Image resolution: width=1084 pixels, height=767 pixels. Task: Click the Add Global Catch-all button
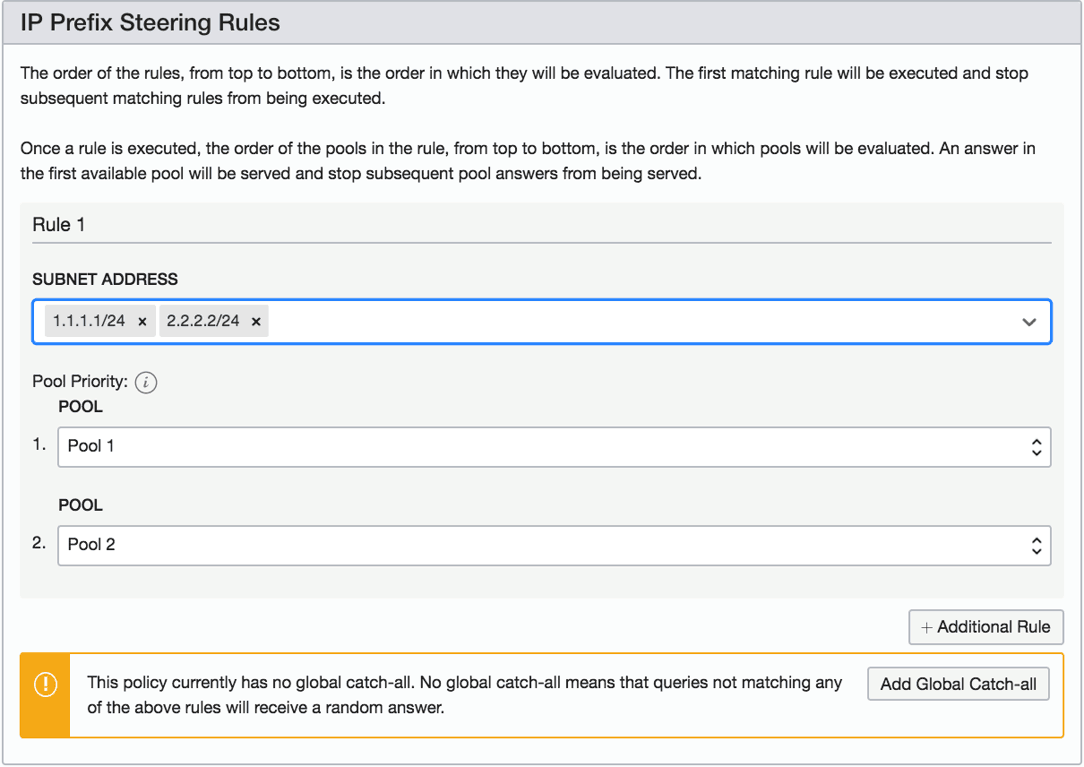coord(957,684)
